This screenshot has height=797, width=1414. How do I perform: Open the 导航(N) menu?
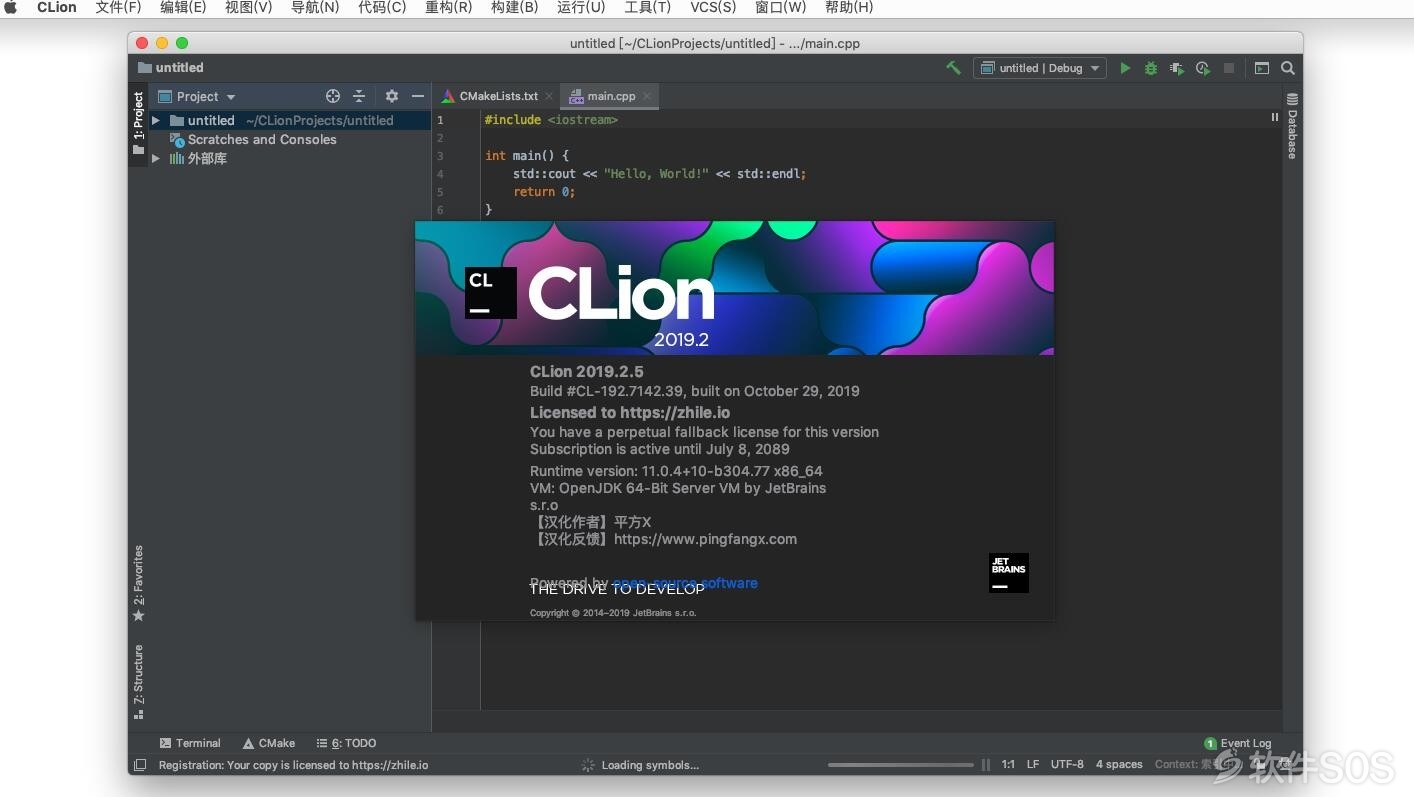pos(315,7)
